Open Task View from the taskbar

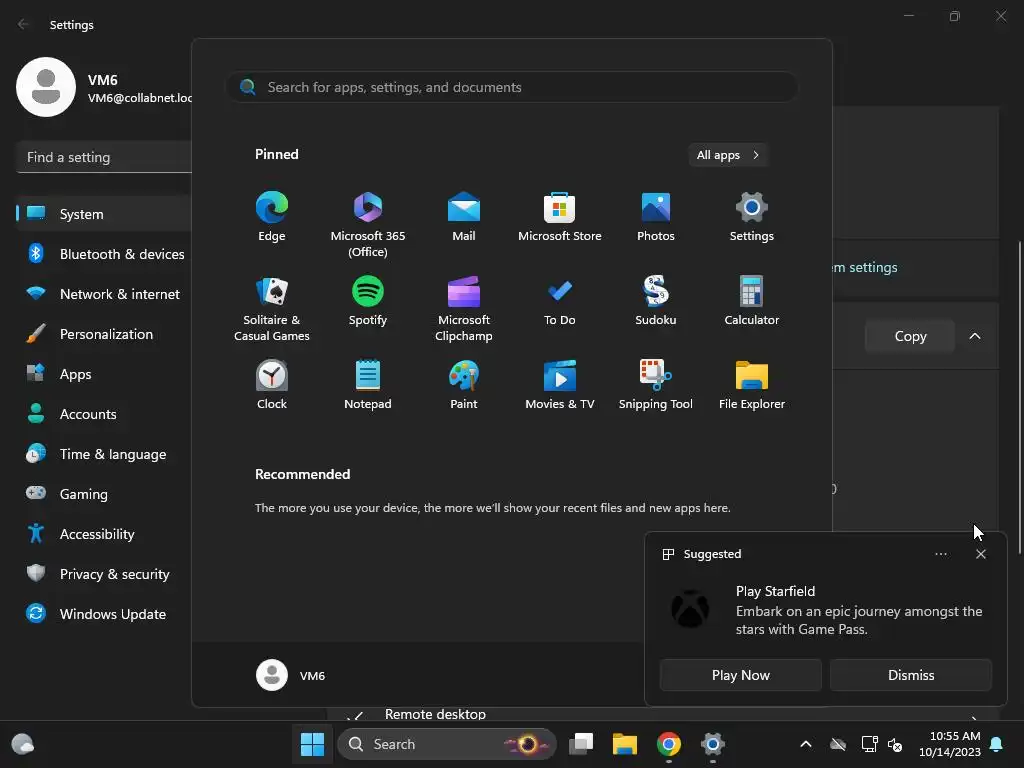tap(581, 744)
